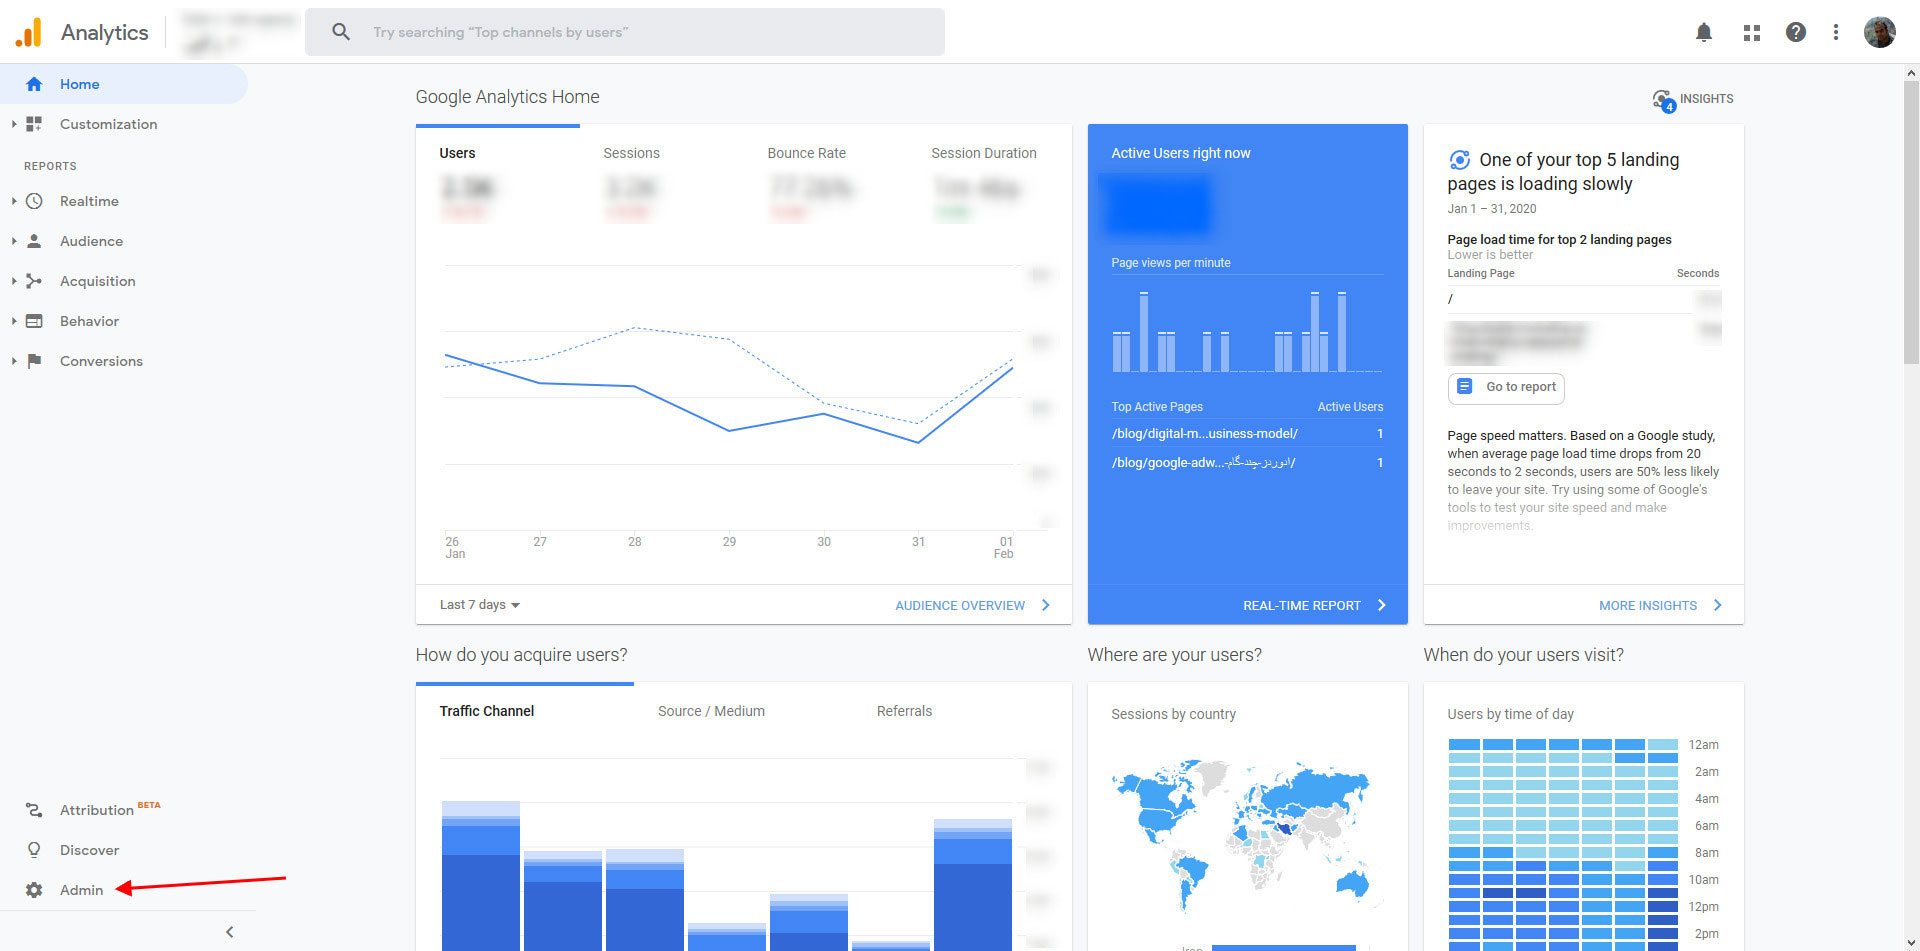Click the Customization dashboard icon
This screenshot has width=1920, height=951.
pyautogui.click(x=34, y=124)
